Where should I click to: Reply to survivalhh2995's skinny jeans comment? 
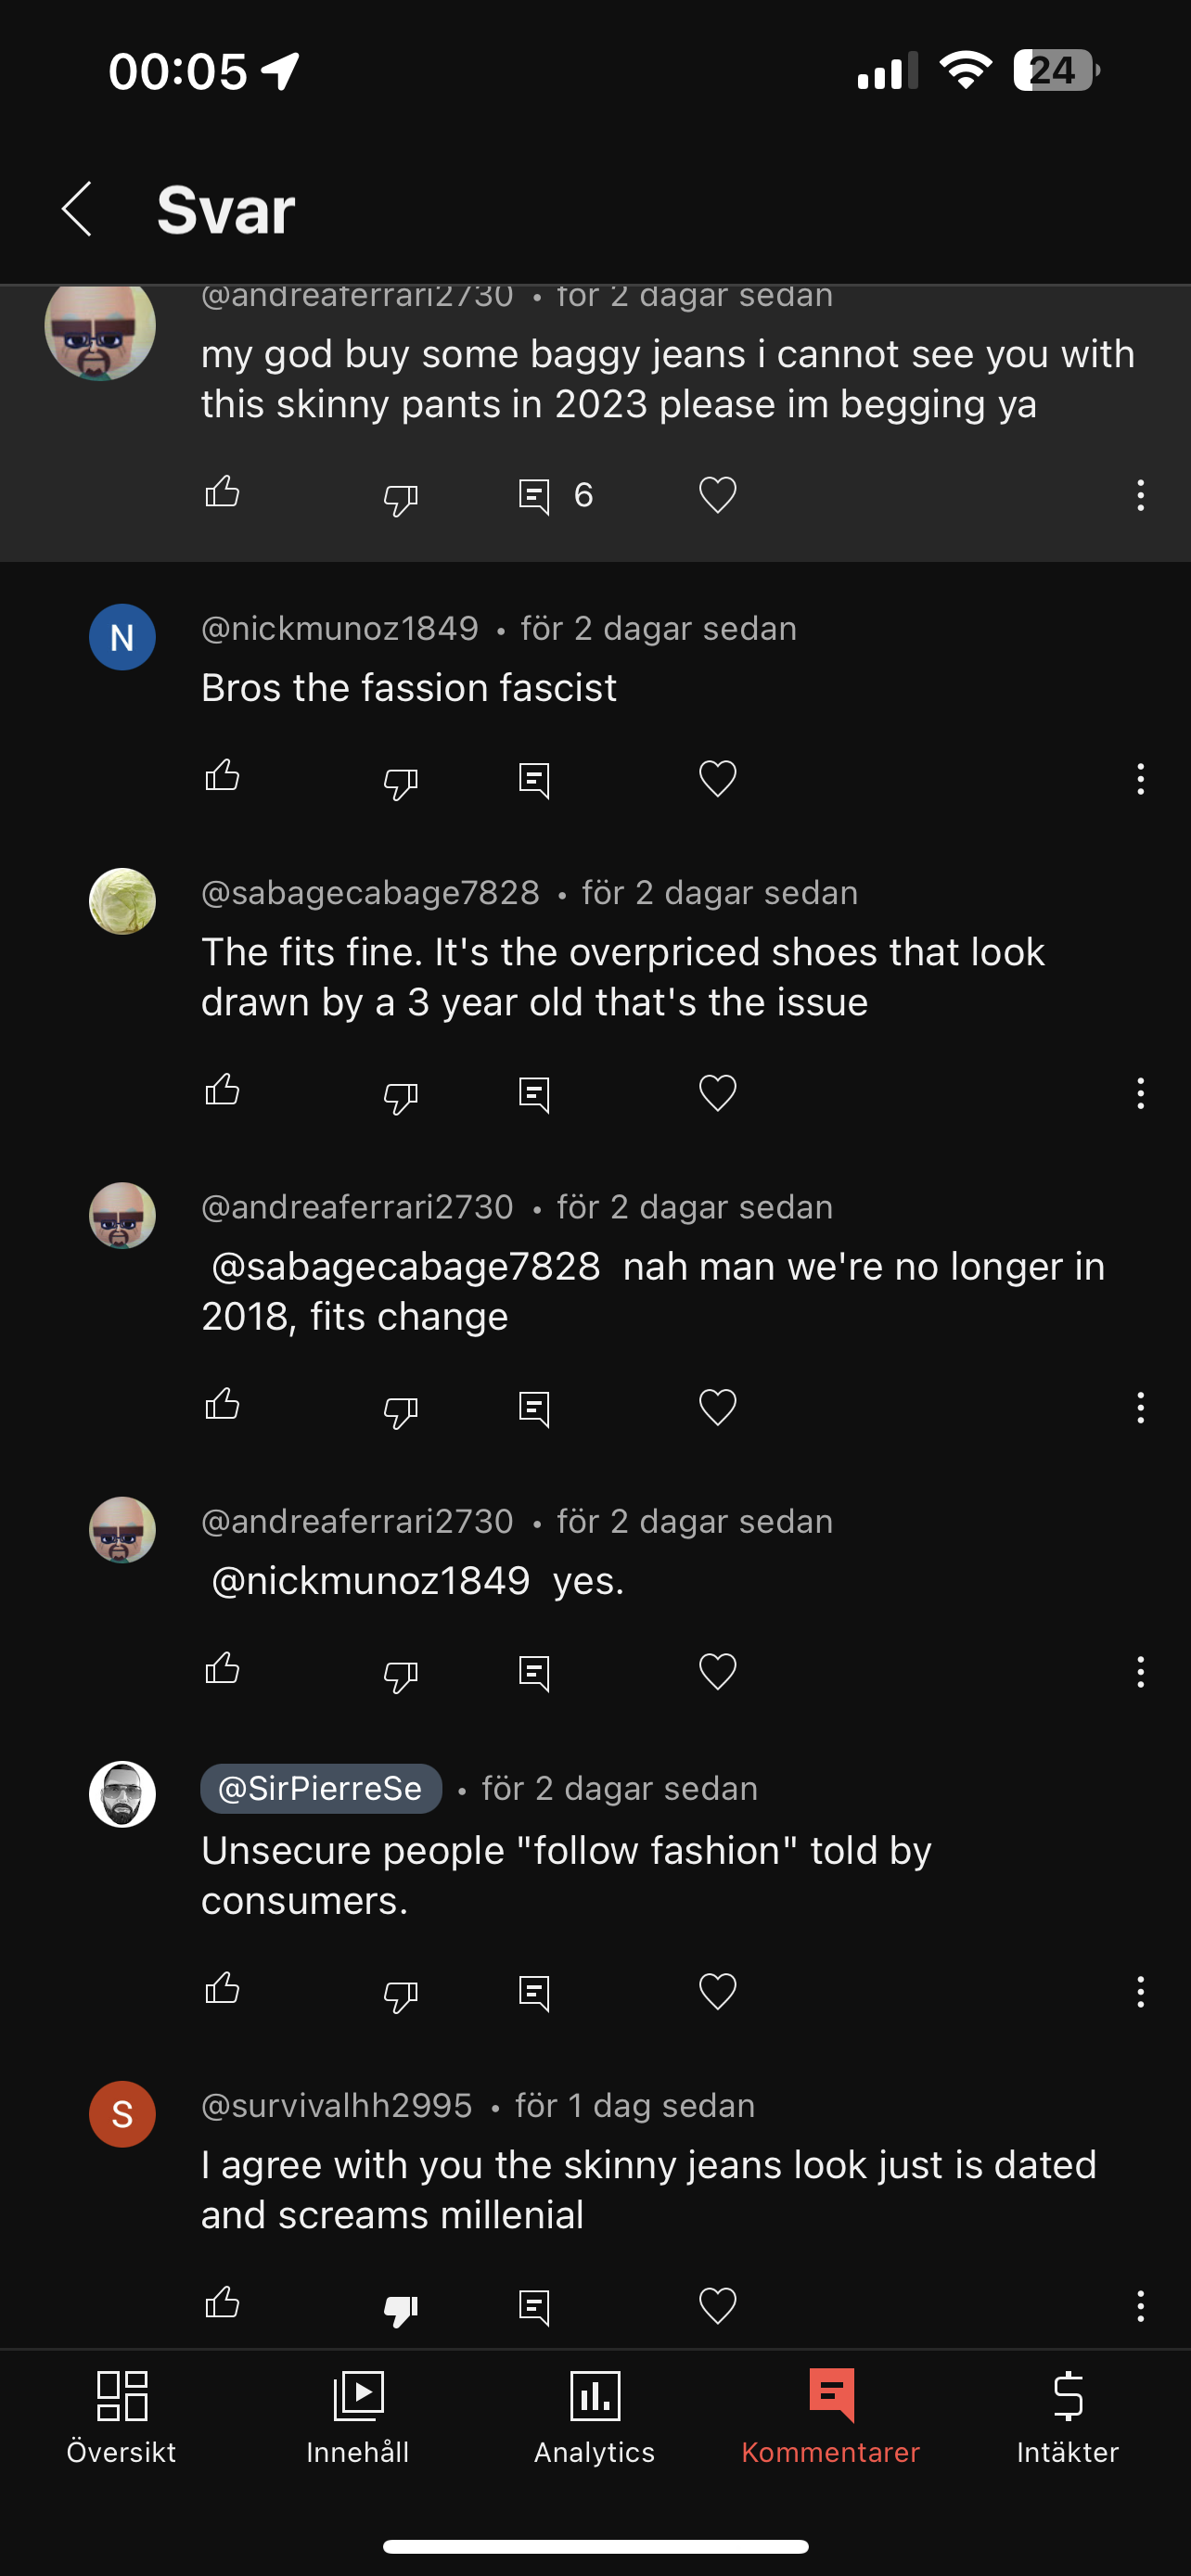click(534, 2307)
